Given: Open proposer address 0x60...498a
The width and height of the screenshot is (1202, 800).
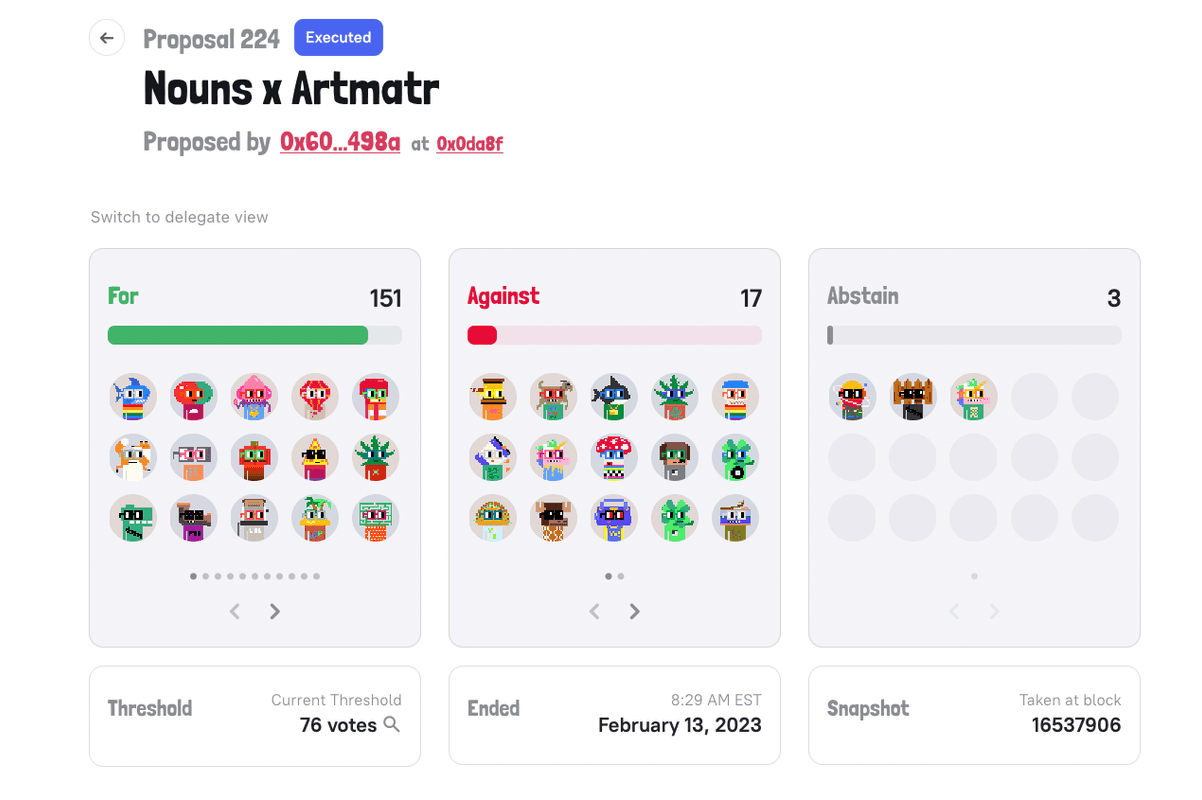Looking at the screenshot, I should pos(340,142).
